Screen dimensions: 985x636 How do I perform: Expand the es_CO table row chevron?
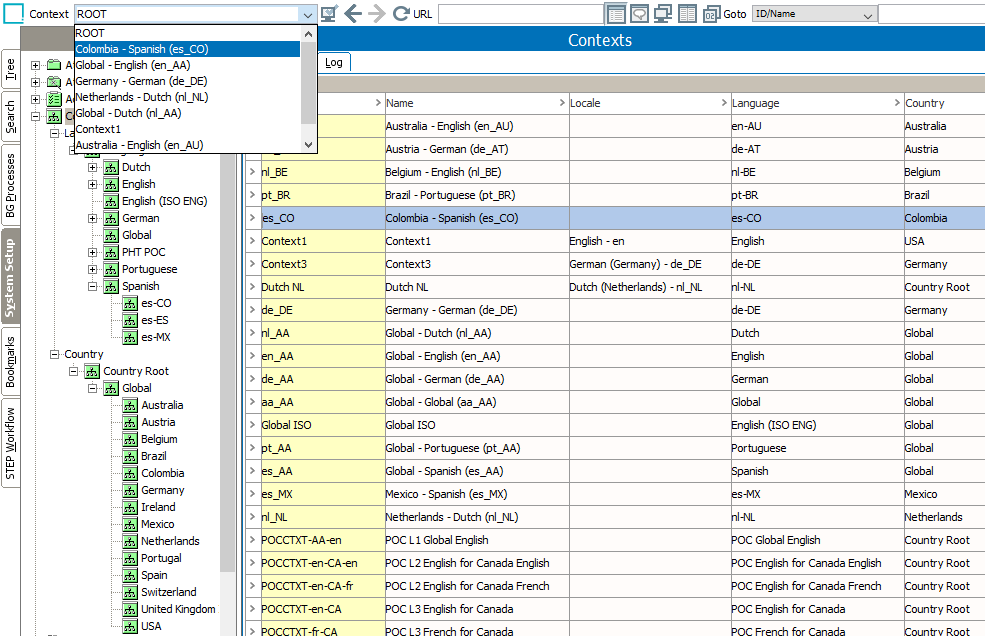pos(252,218)
